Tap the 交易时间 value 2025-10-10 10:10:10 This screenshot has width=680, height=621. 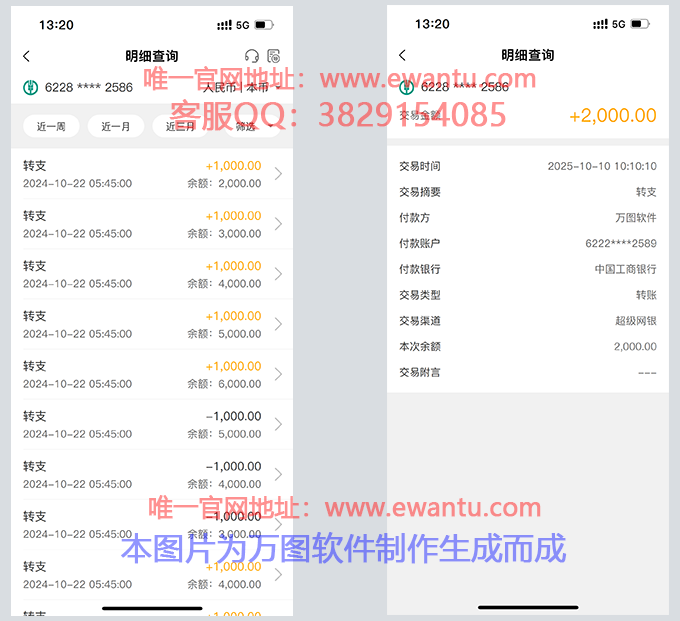602,166
